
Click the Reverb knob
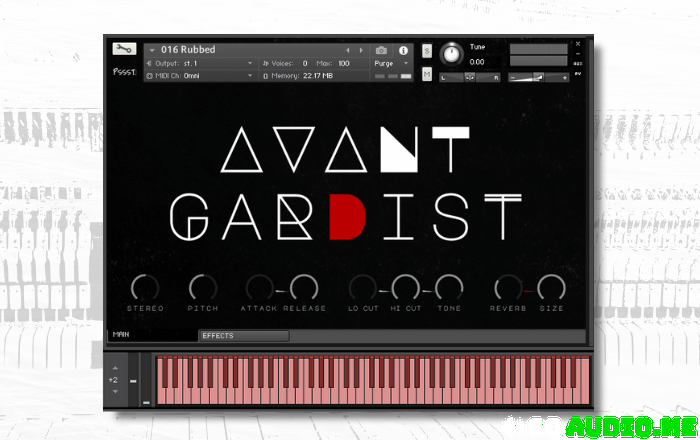coord(507,287)
